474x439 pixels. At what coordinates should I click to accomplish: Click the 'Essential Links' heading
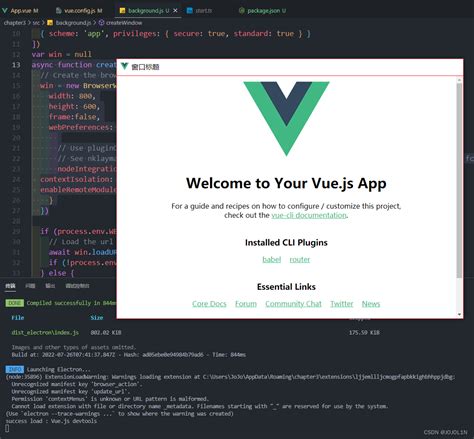pos(286,287)
